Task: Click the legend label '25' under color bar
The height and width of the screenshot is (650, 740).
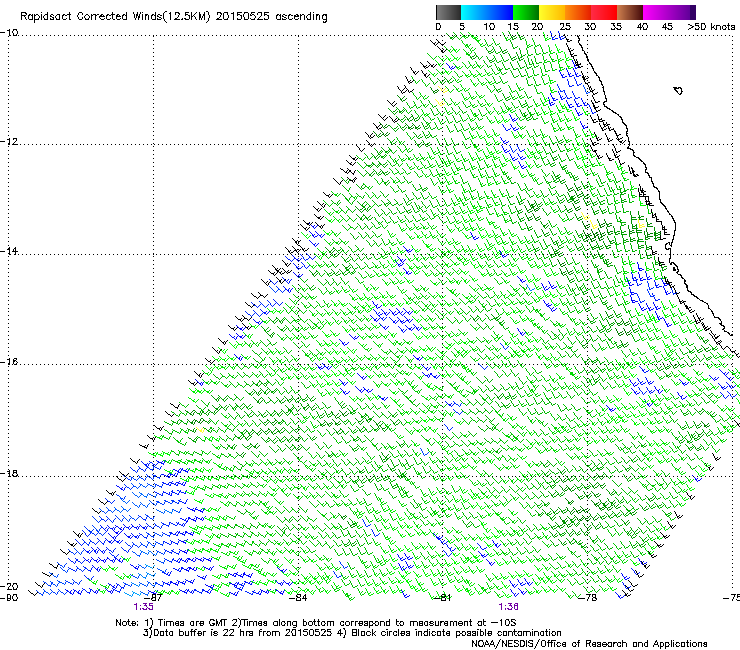Action: [565, 27]
